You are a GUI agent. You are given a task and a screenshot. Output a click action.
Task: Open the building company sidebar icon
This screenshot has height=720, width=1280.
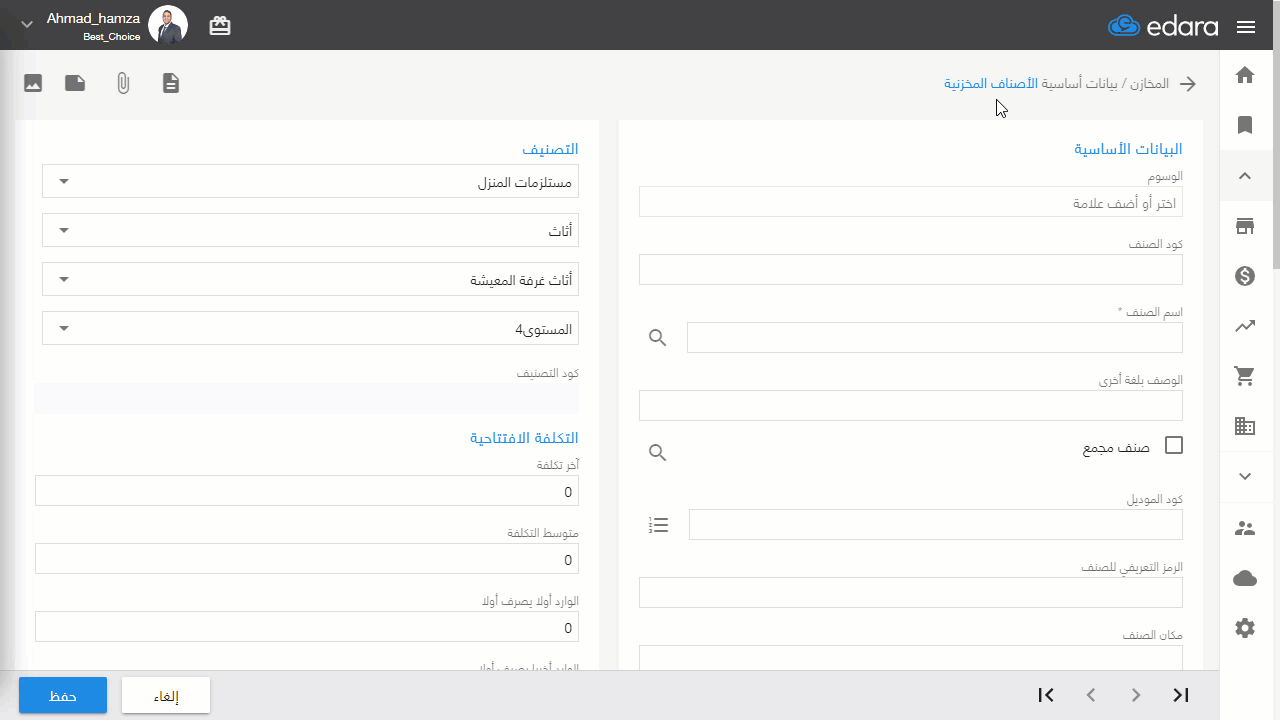pyautogui.click(x=1245, y=427)
